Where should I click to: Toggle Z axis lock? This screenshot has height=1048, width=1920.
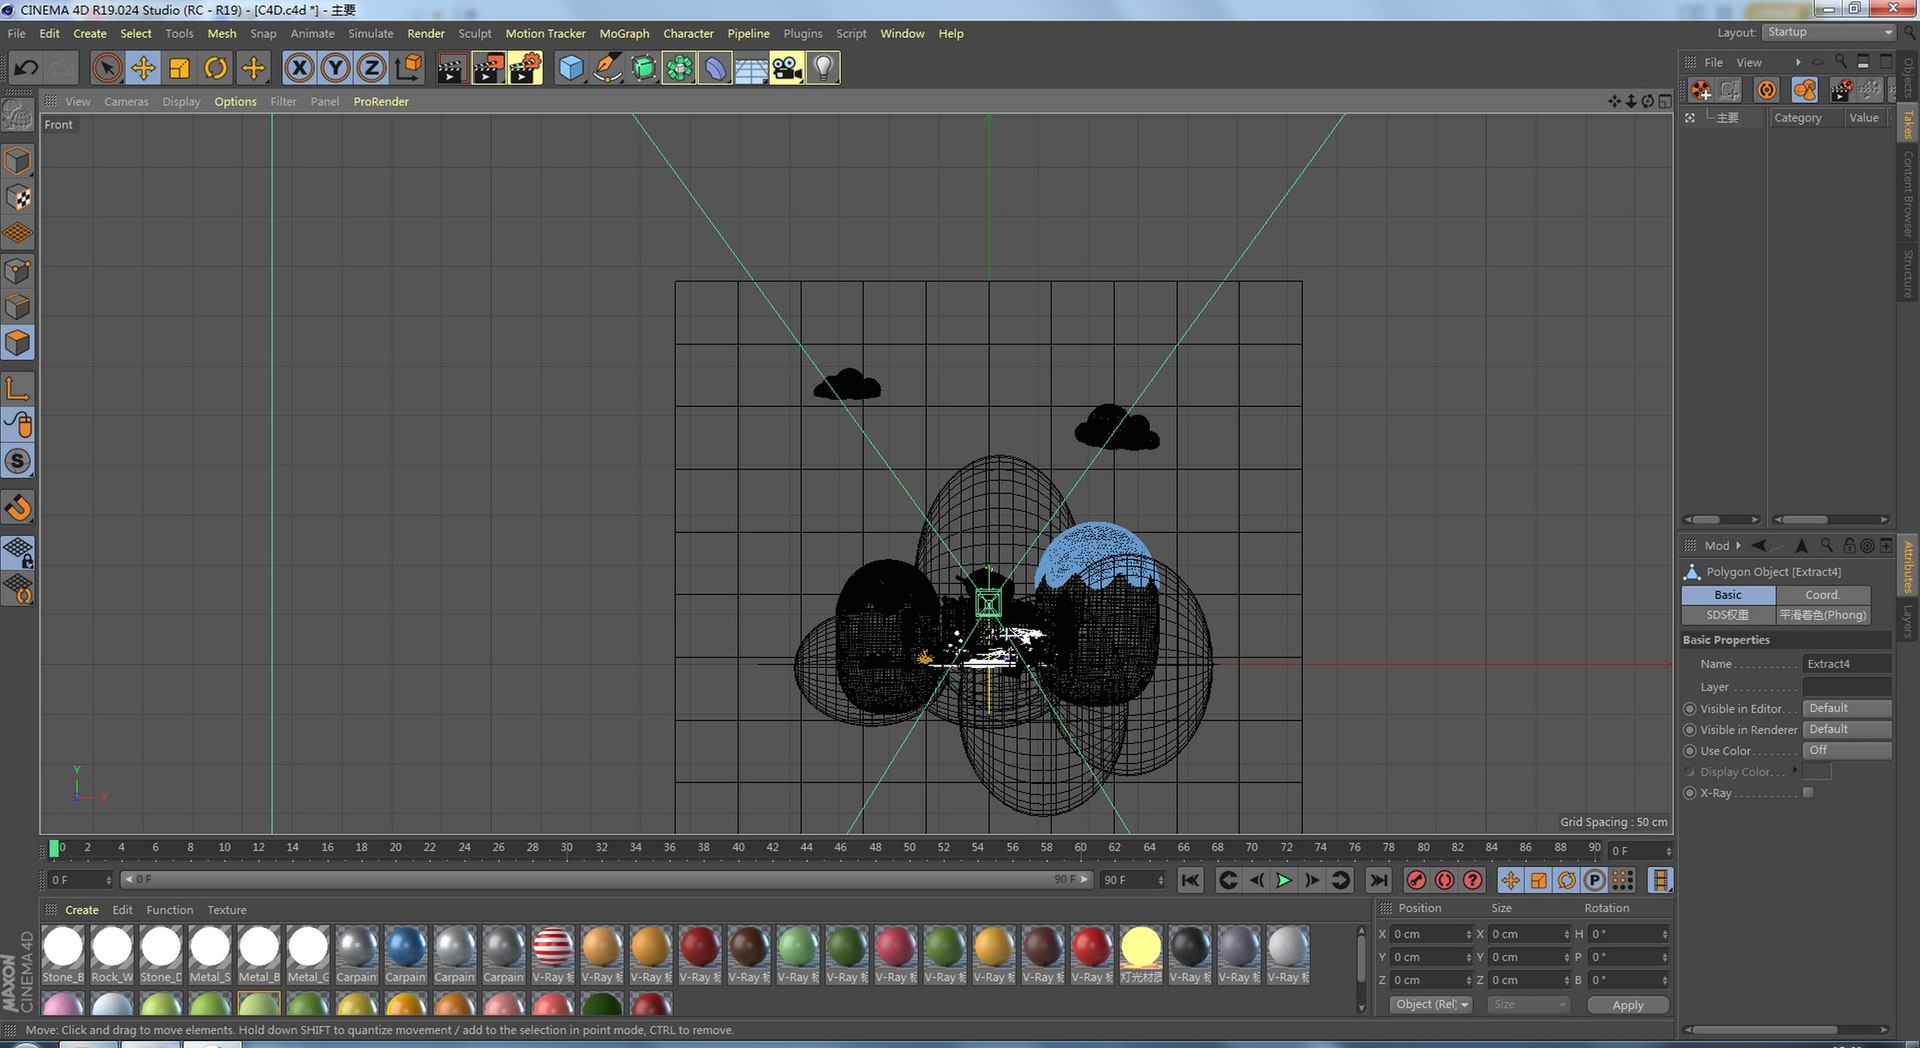coord(371,68)
